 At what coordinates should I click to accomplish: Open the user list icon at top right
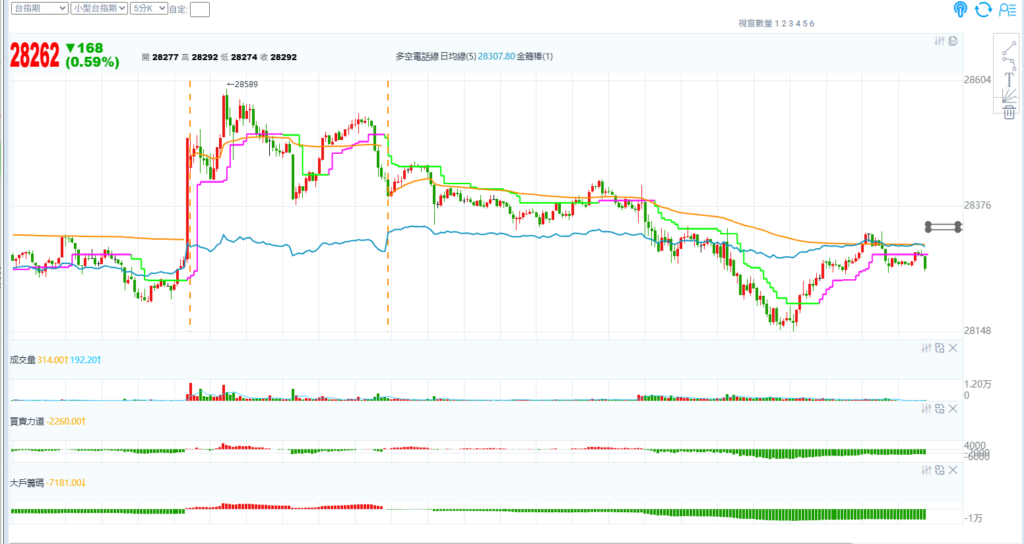1007,9
